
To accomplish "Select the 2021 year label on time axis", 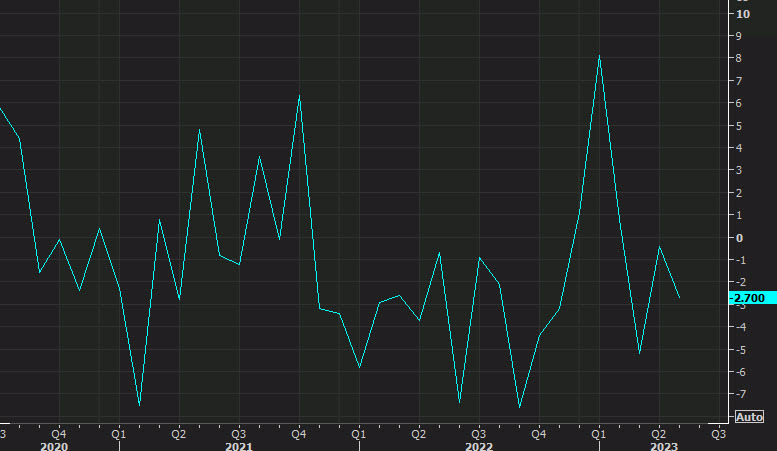I will pyautogui.click(x=238, y=446).
